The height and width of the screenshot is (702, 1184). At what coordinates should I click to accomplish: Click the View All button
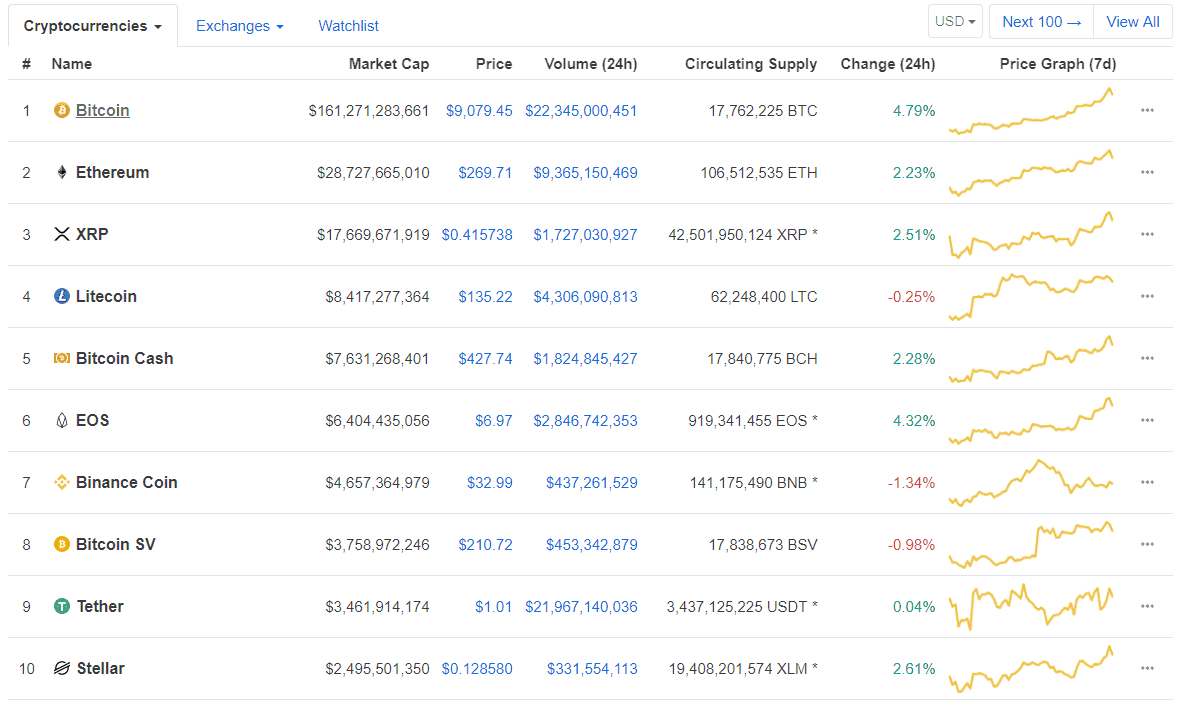[x=1133, y=22]
